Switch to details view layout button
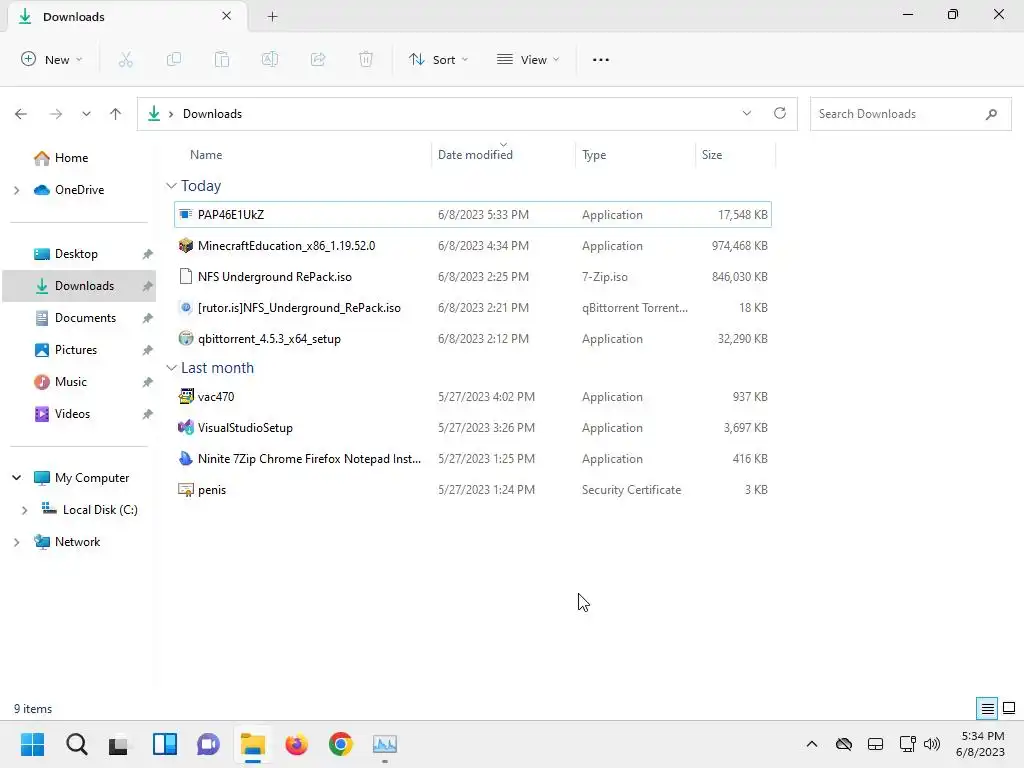 pos(987,709)
